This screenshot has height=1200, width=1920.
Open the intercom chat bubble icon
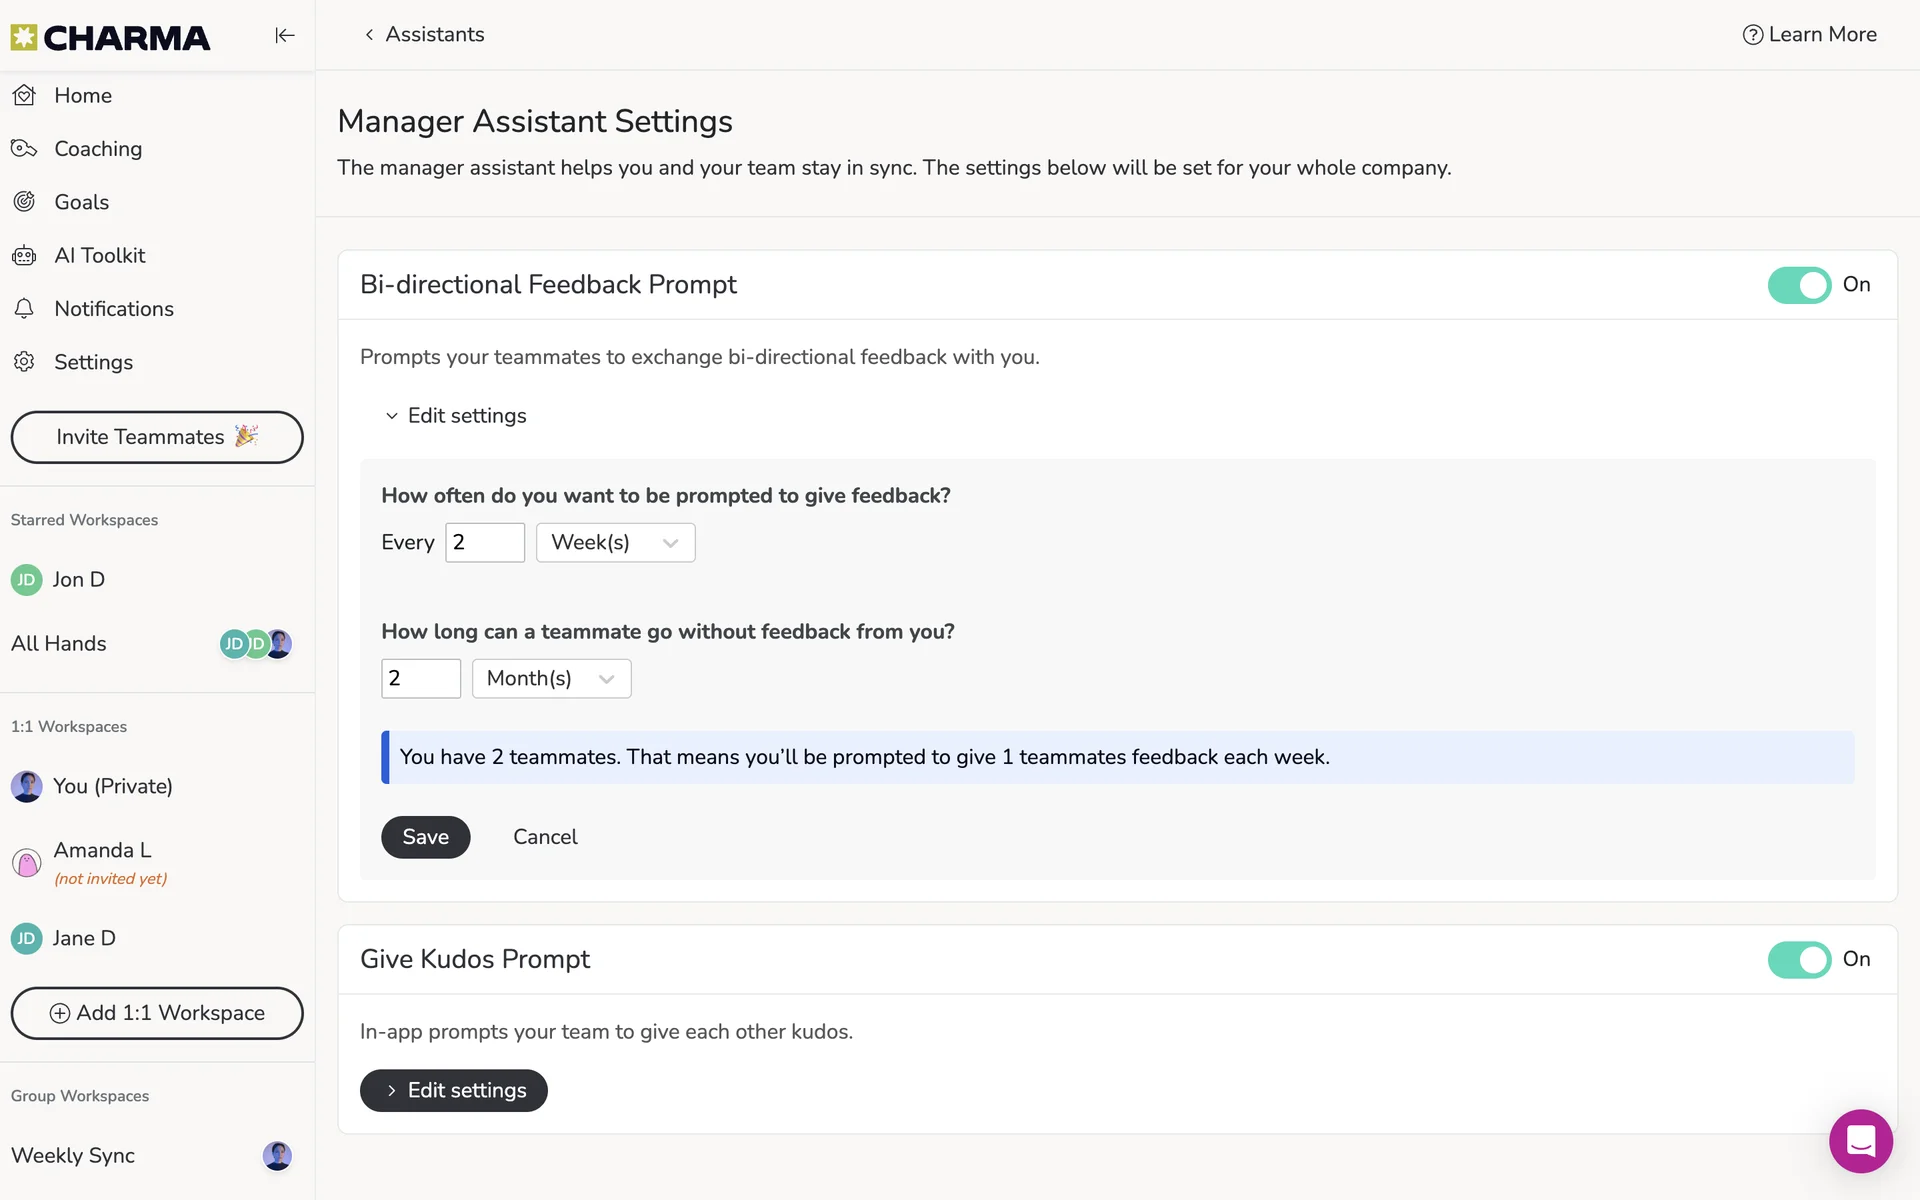1860,1141
